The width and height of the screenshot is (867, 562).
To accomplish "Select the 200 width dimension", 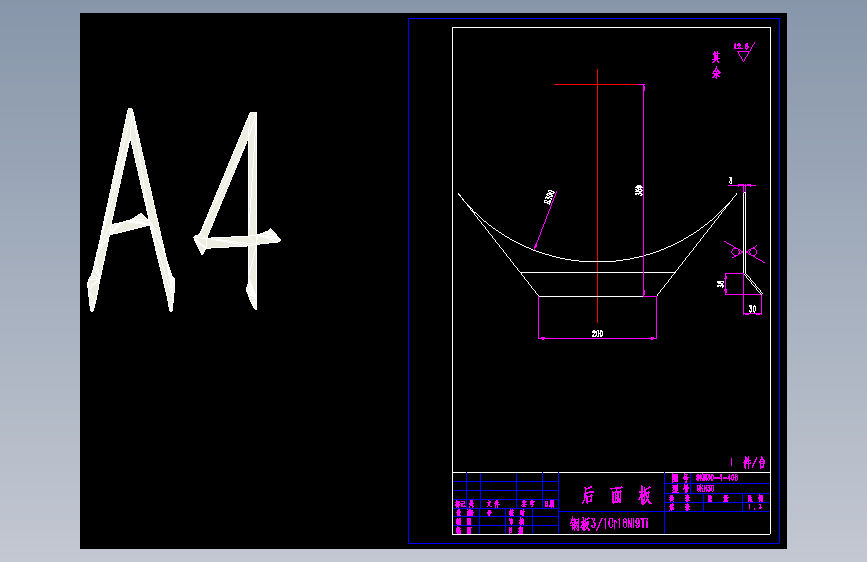I will (x=597, y=334).
